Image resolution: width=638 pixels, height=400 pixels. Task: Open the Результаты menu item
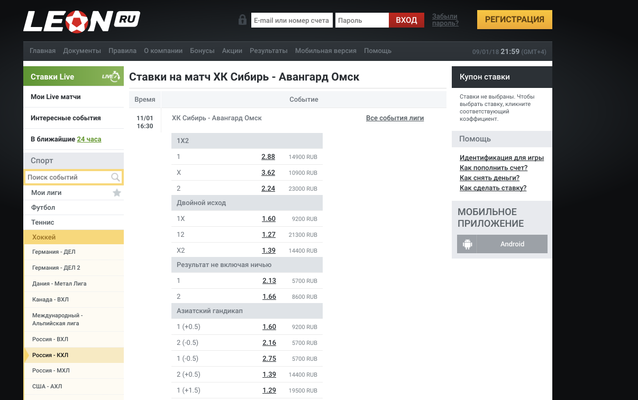click(268, 50)
